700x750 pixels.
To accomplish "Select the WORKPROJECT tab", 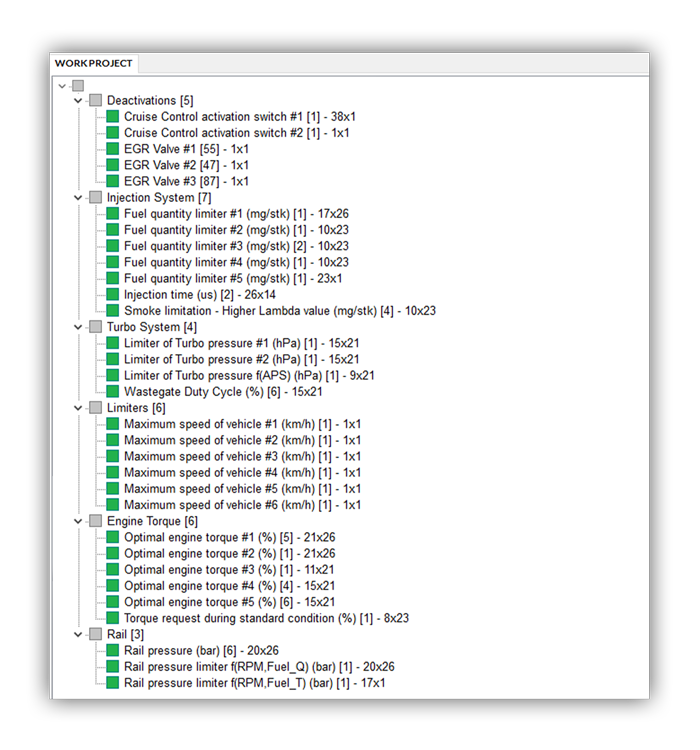I will point(93,63).
